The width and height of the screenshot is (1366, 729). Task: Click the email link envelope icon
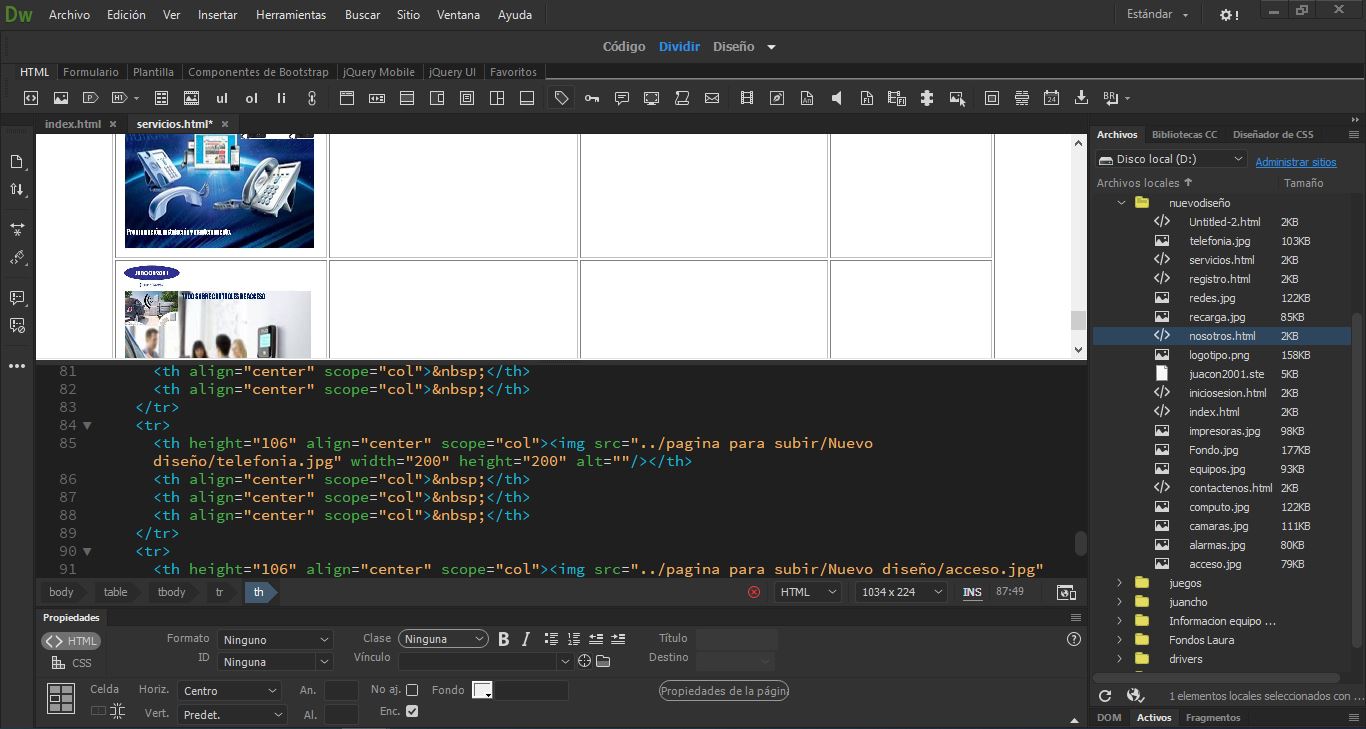[x=712, y=98]
